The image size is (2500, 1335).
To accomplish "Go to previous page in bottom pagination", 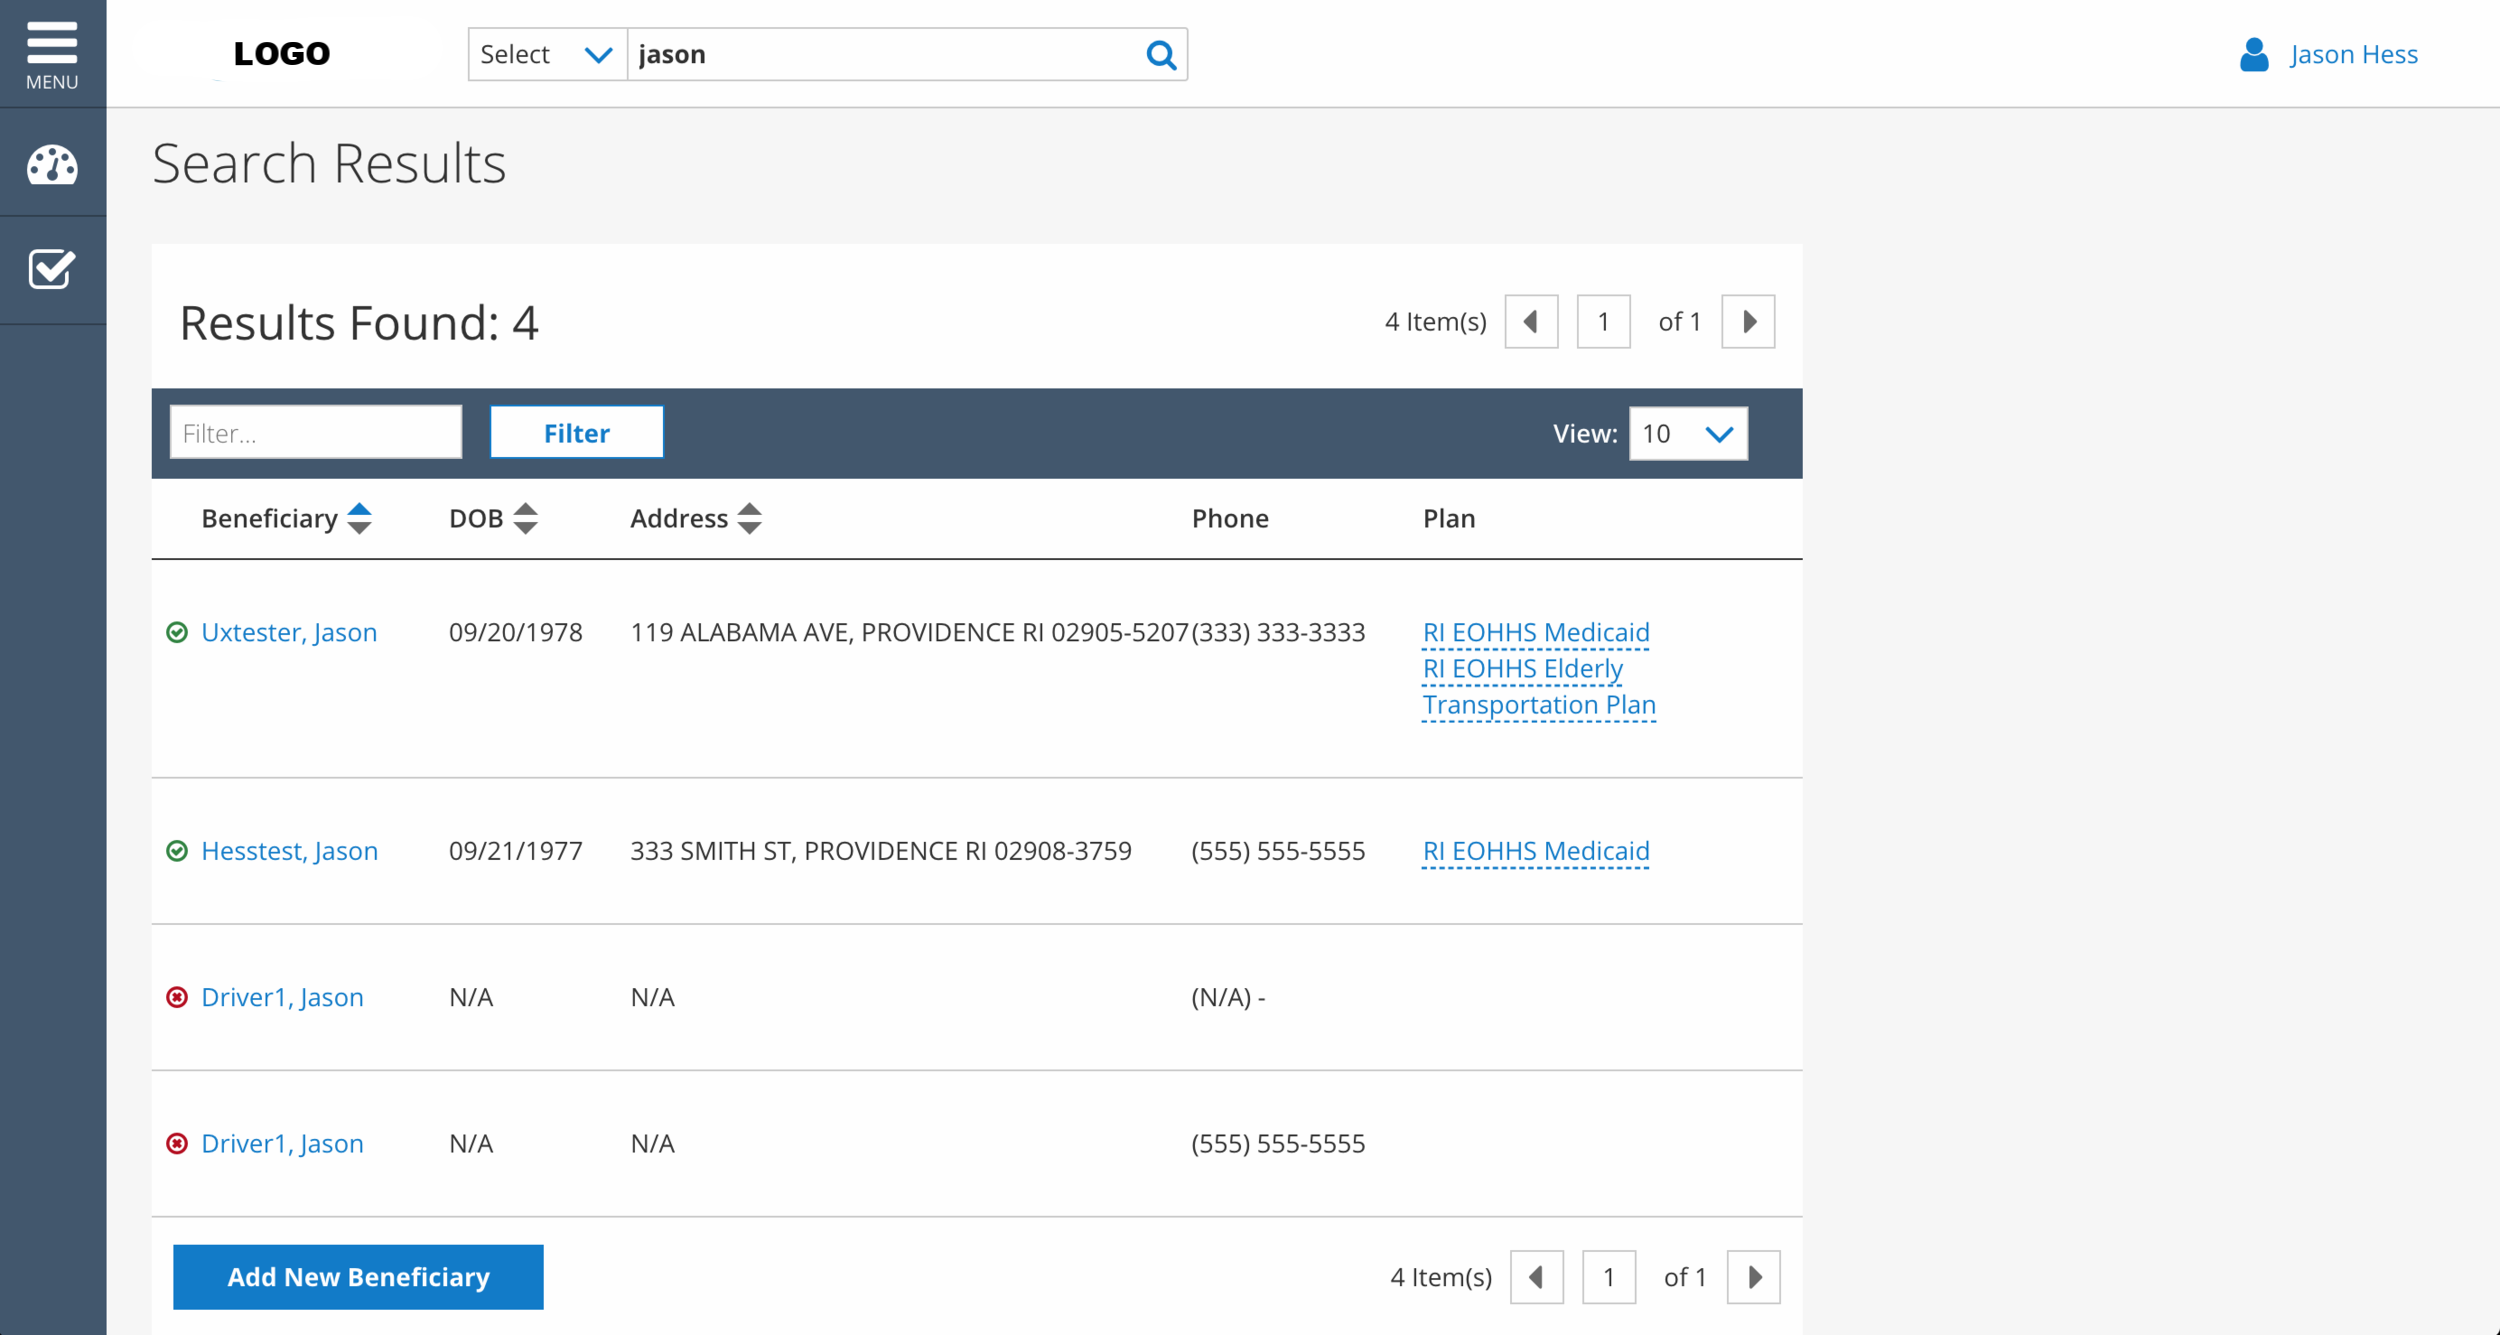I will [x=1537, y=1277].
